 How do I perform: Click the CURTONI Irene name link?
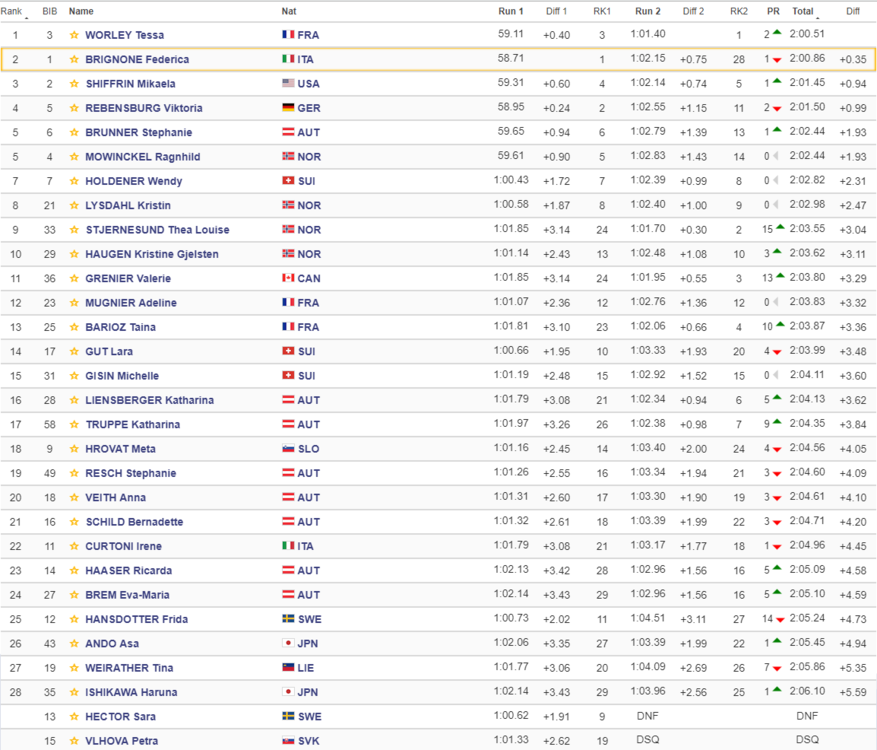(123, 546)
